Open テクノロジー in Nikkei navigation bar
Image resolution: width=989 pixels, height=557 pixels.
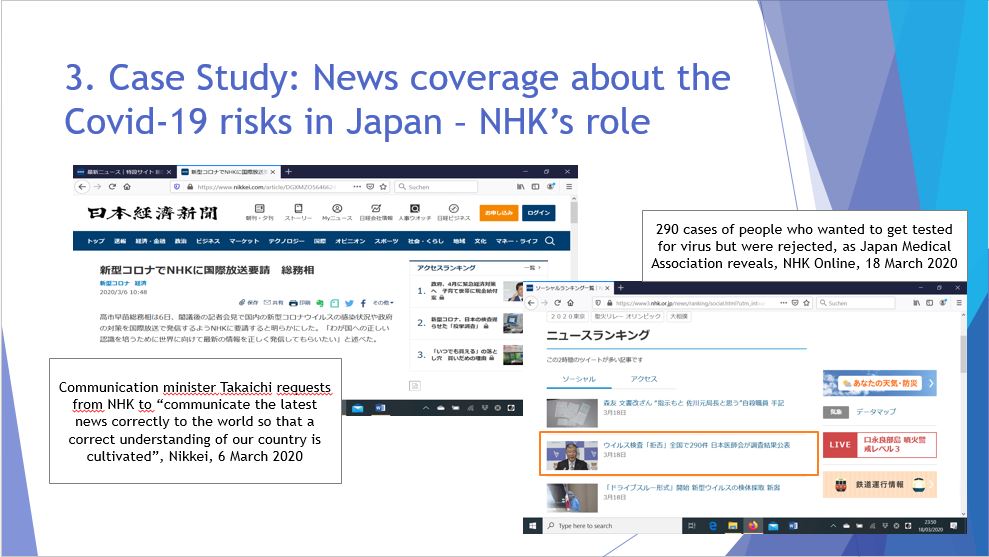[x=286, y=241]
